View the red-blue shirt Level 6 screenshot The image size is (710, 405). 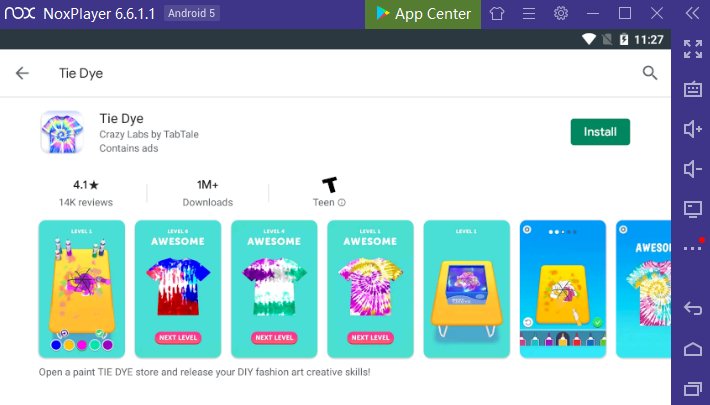point(178,289)
